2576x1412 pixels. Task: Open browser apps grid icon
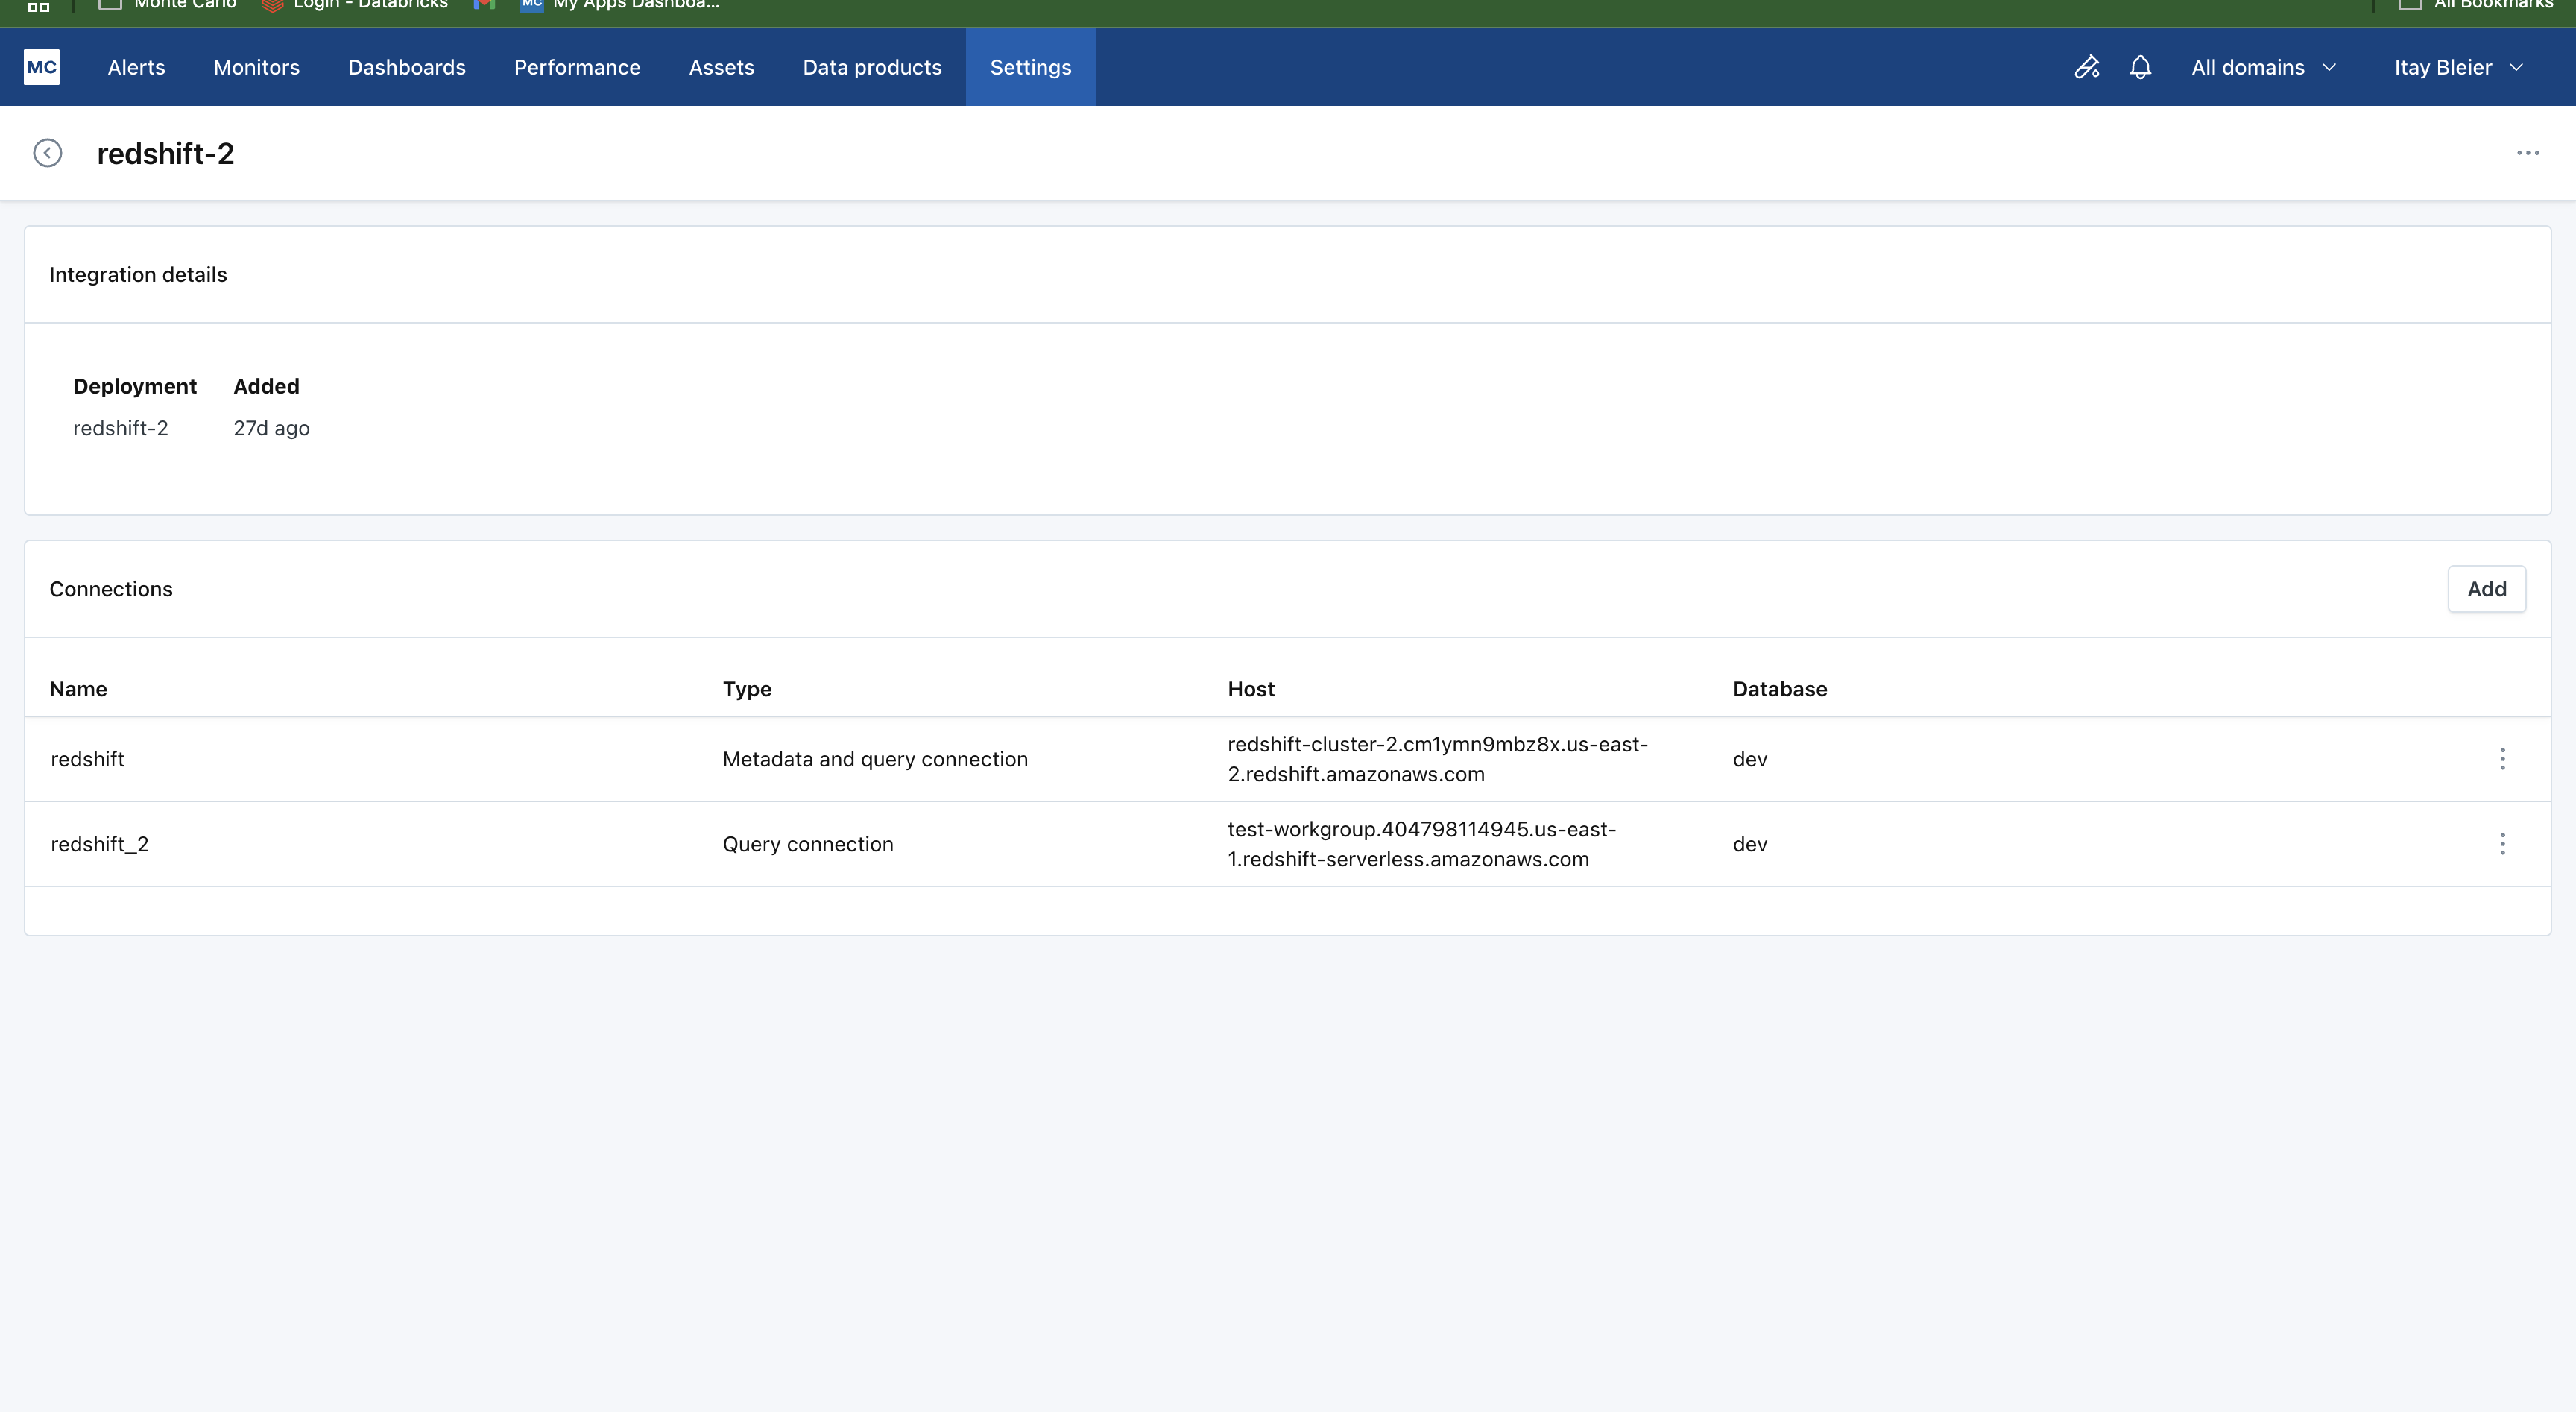coord(38,6)
